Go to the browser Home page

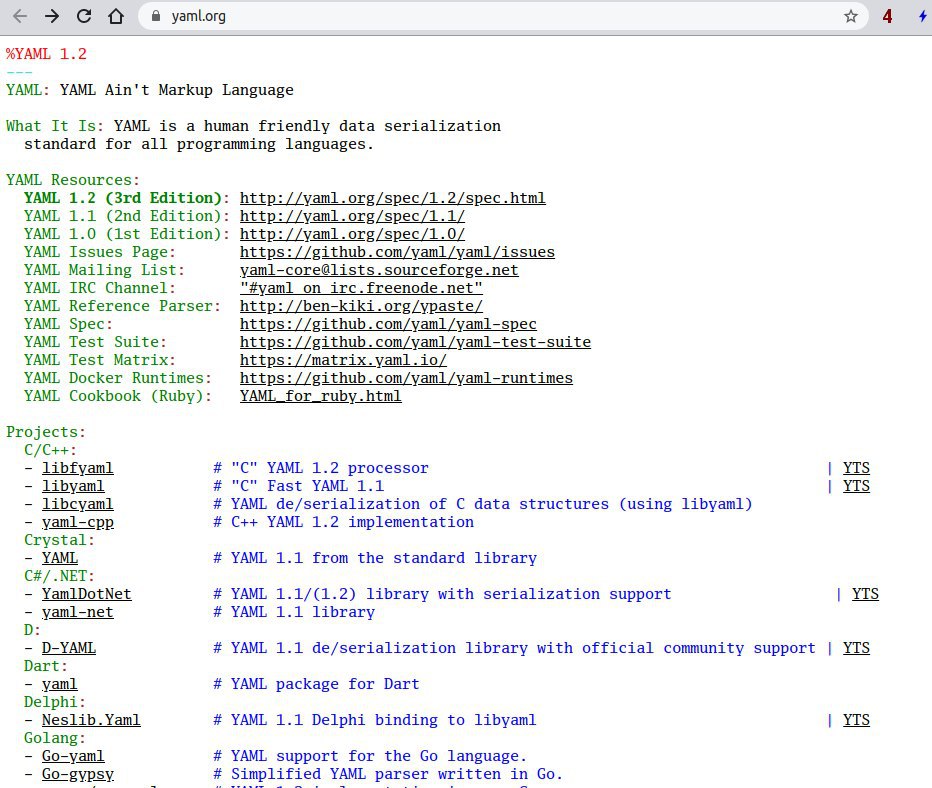116,16
